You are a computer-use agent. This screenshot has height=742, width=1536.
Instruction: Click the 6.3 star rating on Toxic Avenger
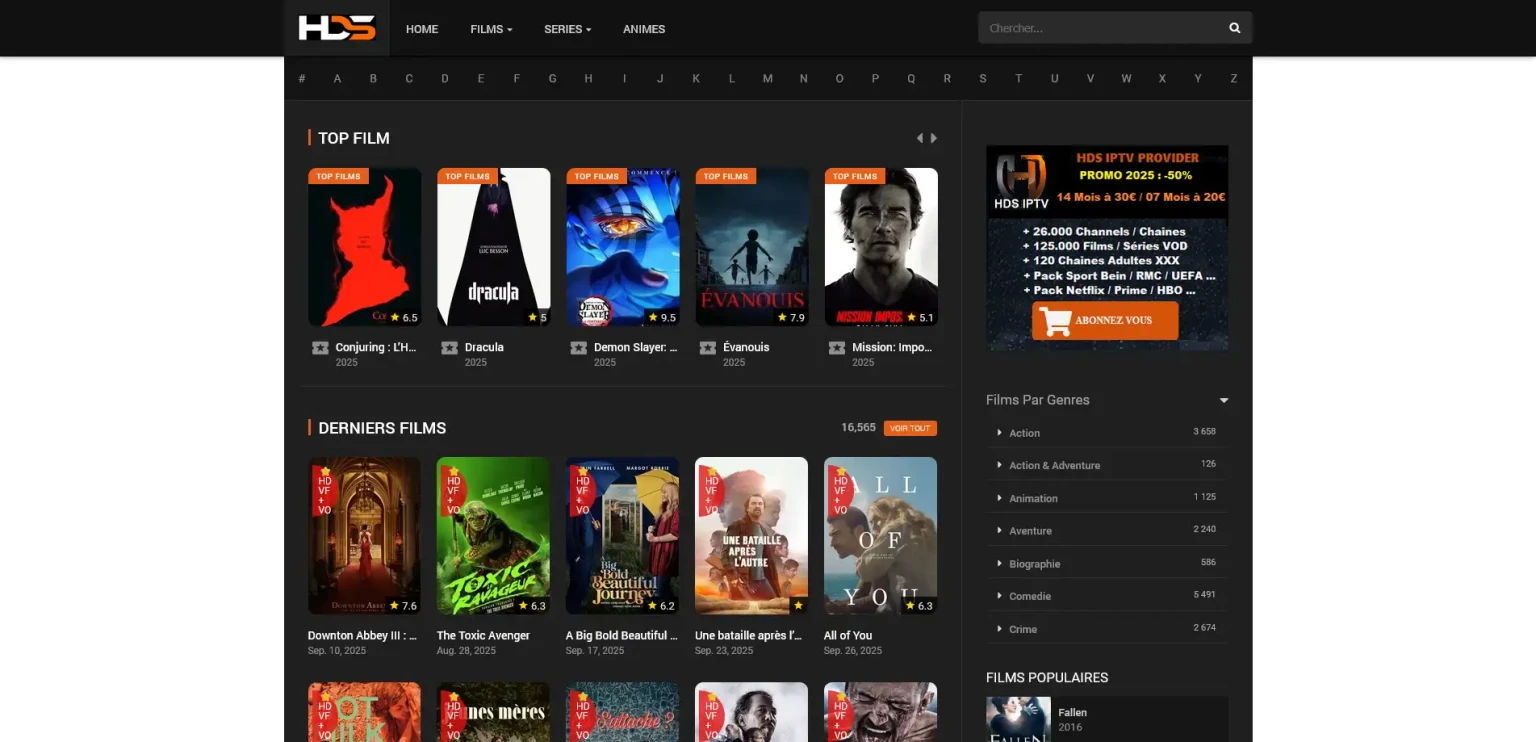click(x=533, y=605)
